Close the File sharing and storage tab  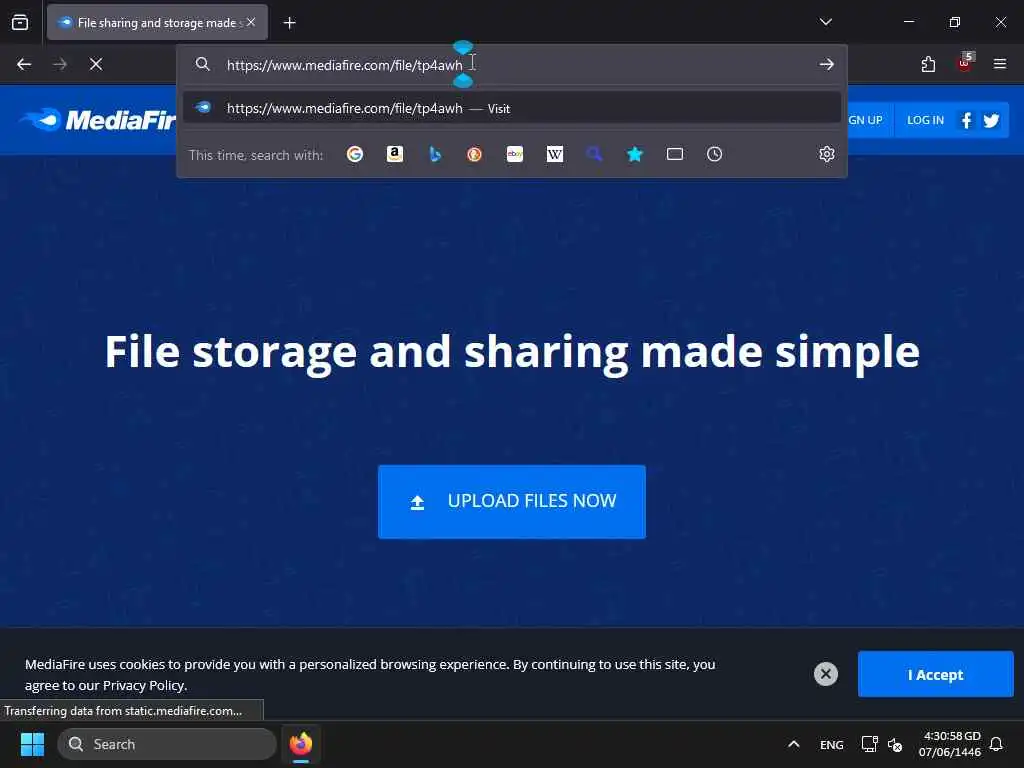click(251, 22)
